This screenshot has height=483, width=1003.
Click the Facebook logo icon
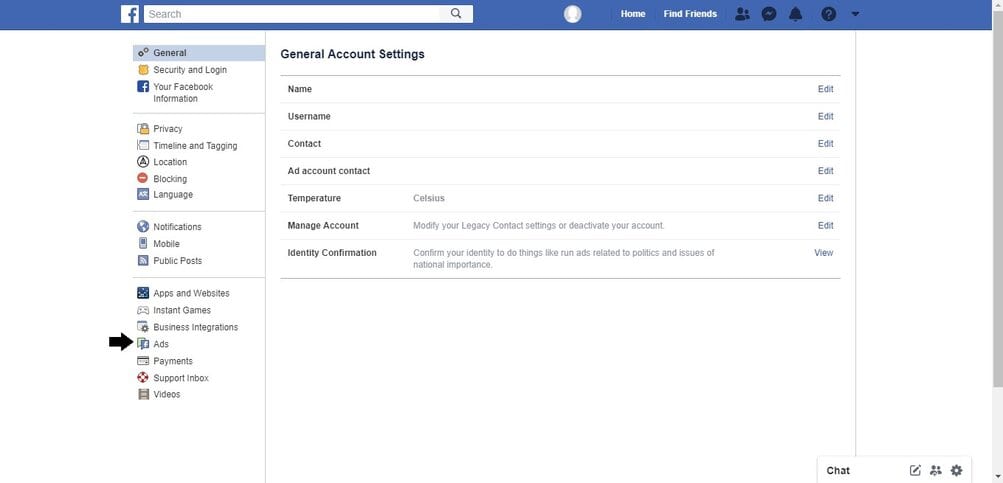[131, 14]
